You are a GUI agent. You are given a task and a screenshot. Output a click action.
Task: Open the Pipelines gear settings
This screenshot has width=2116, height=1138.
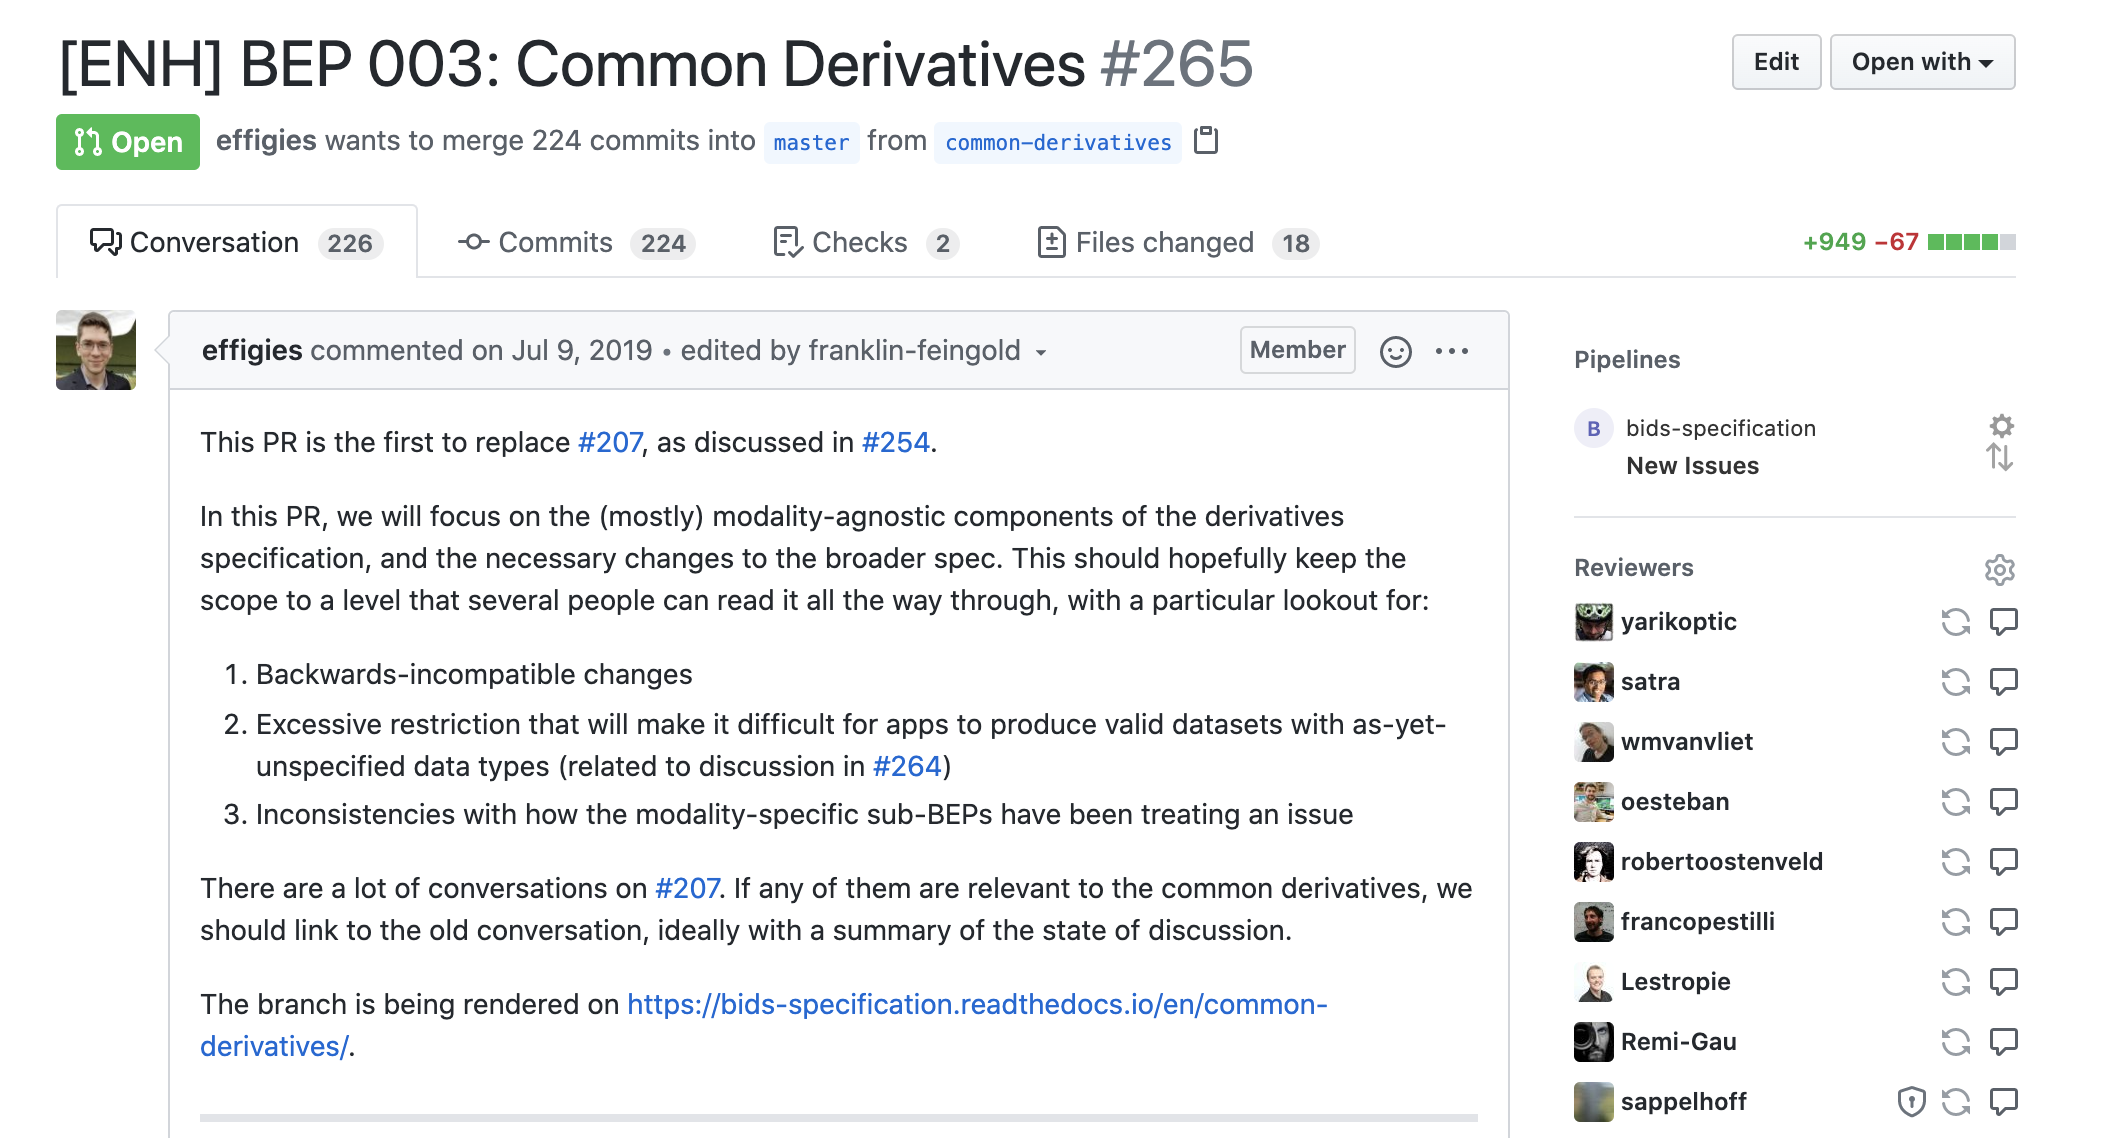coord(2001,426)
